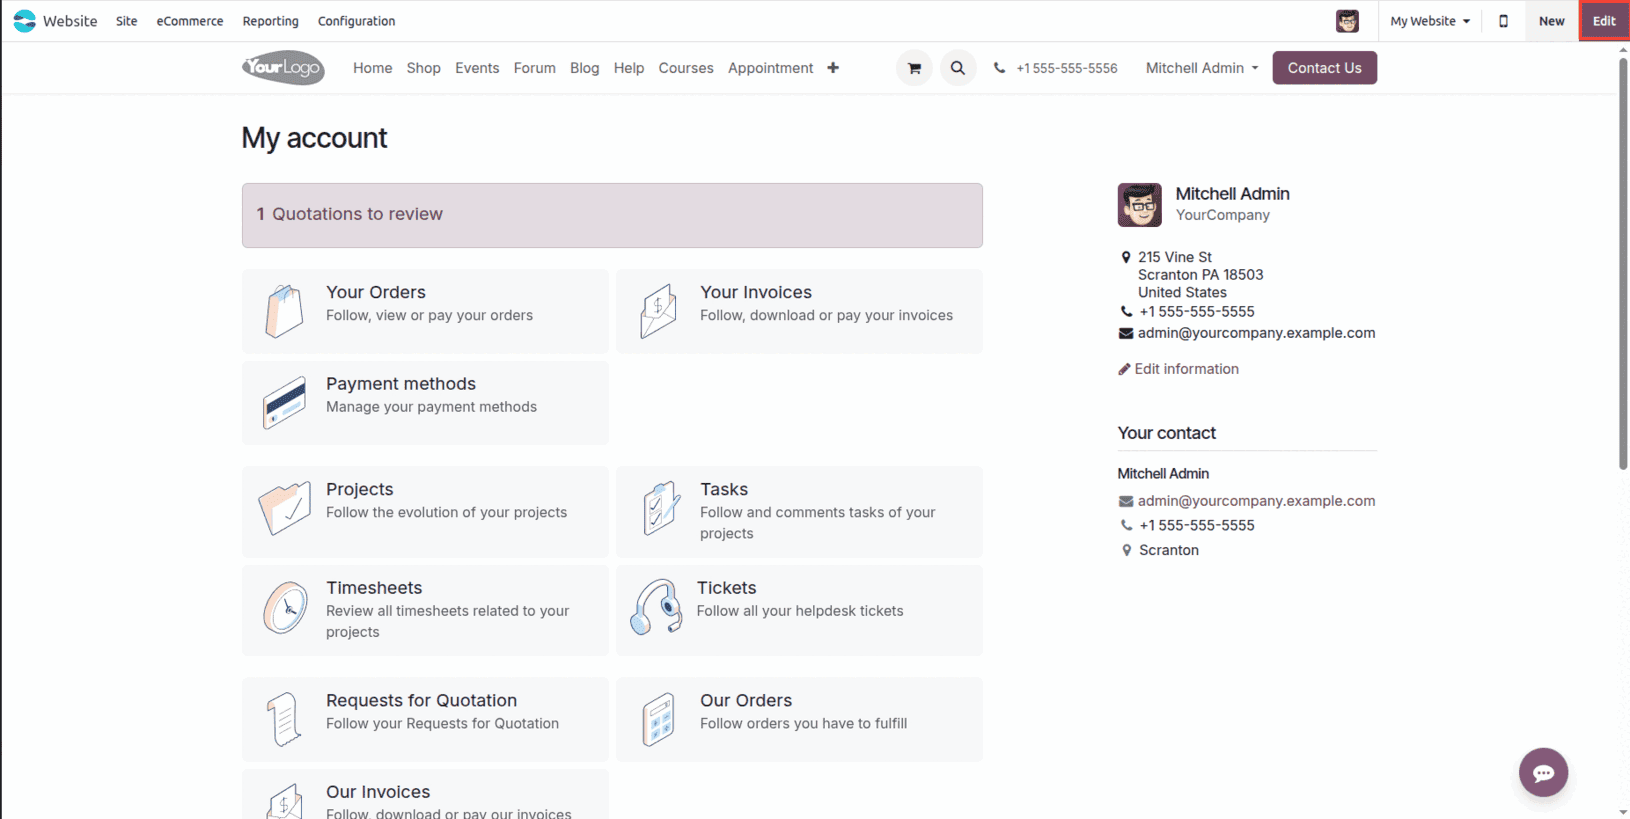Click the Edit information link
Image resolution: width=1630 pixels, height=819 pixels.
tap(1186, 369)
